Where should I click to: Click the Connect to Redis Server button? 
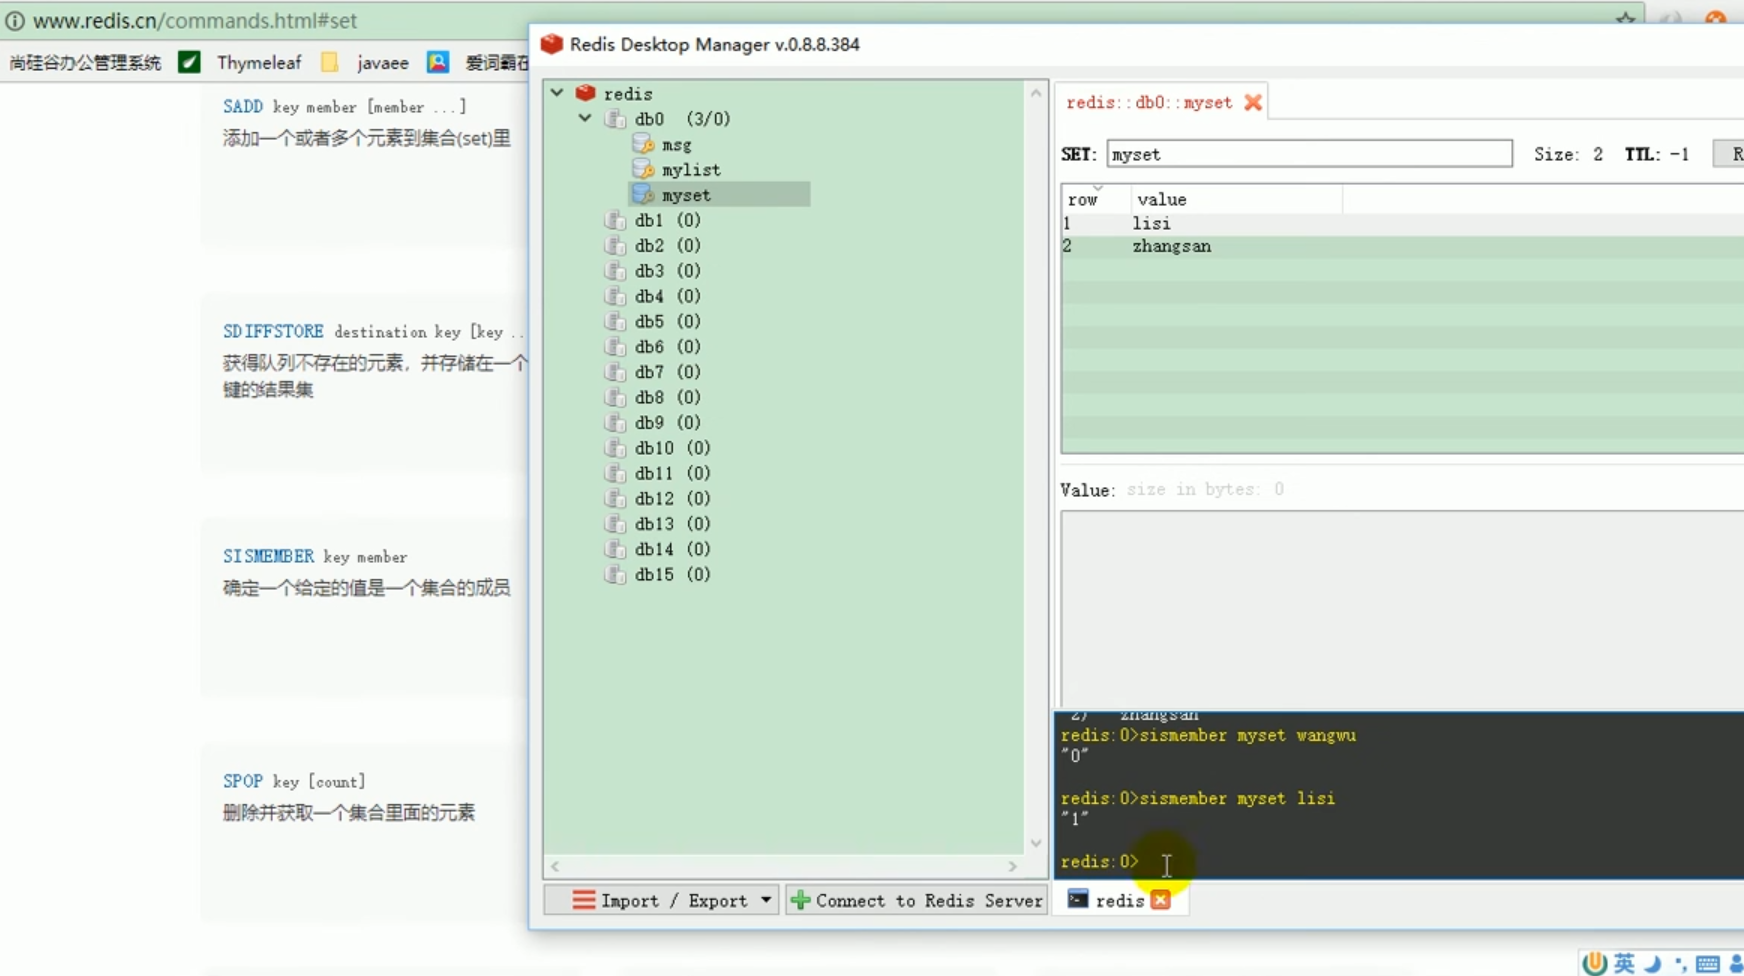[x=916, y=900]
